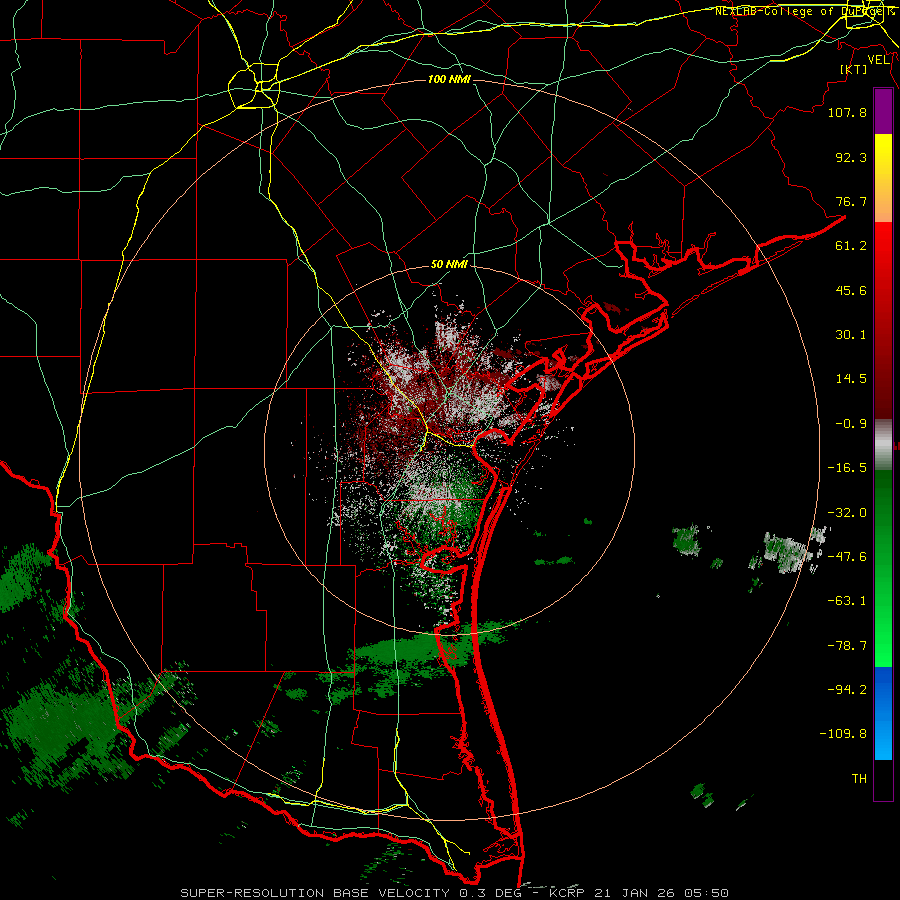Image resolution: width=900 pixels, height=900 pixels.
Task: Select the -63.1 scale value
Action: [x=847, y=601]
